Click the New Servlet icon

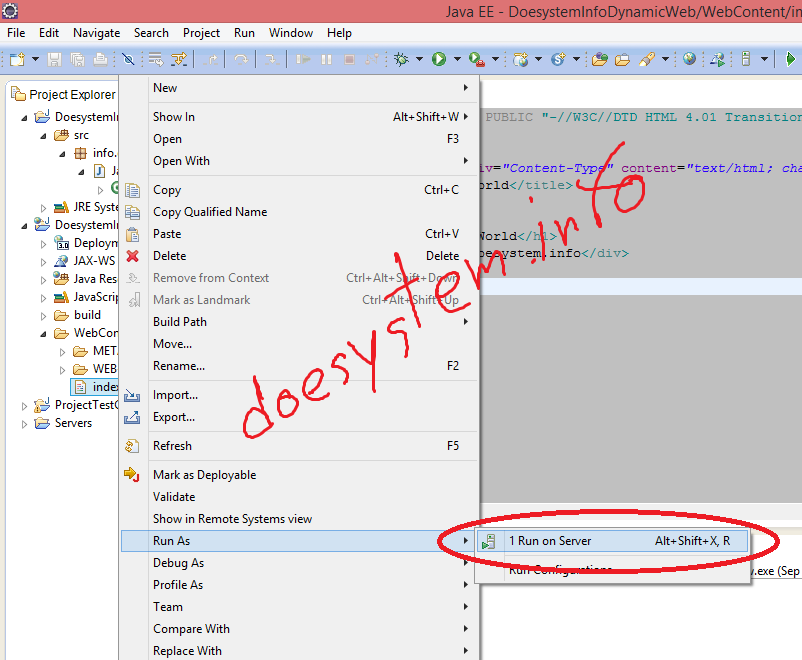[x=559, y=59]
